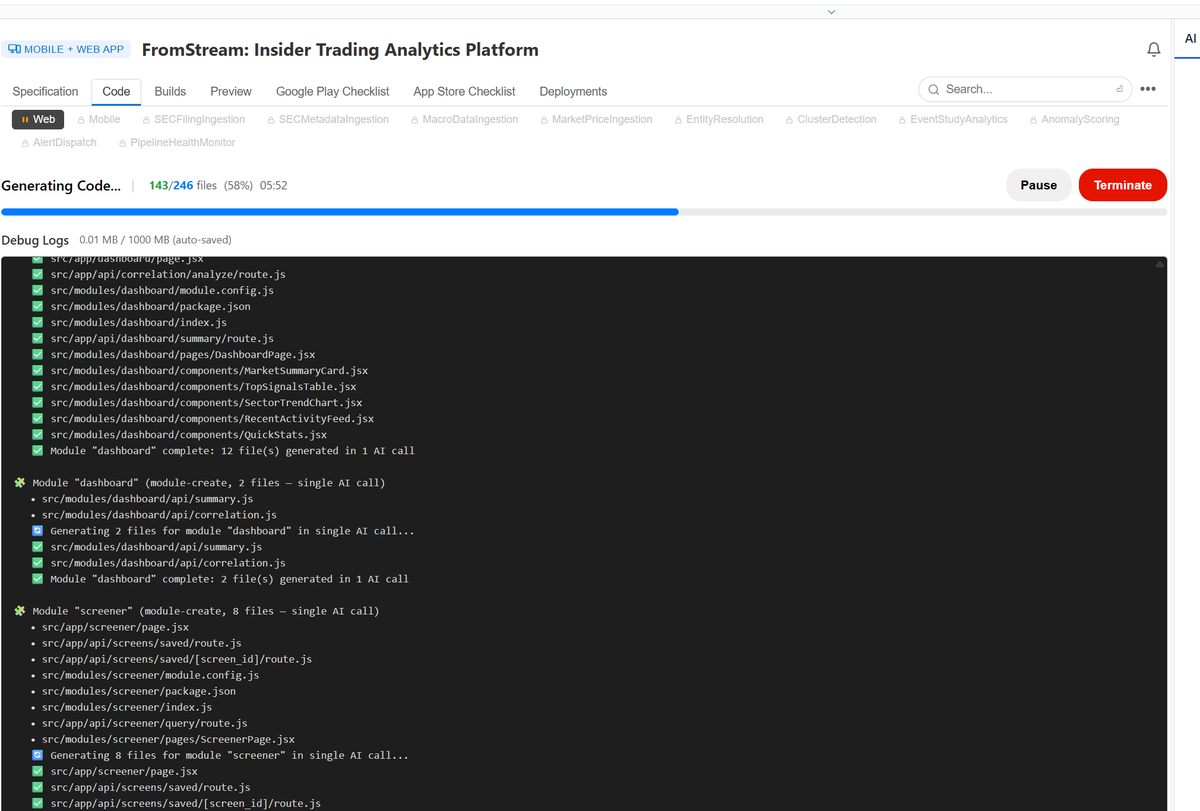The width and height of the screenshot is (1200, 811).
Task: Select the MarketPriceIngestion chip
Action: click(x=595, y=119)
